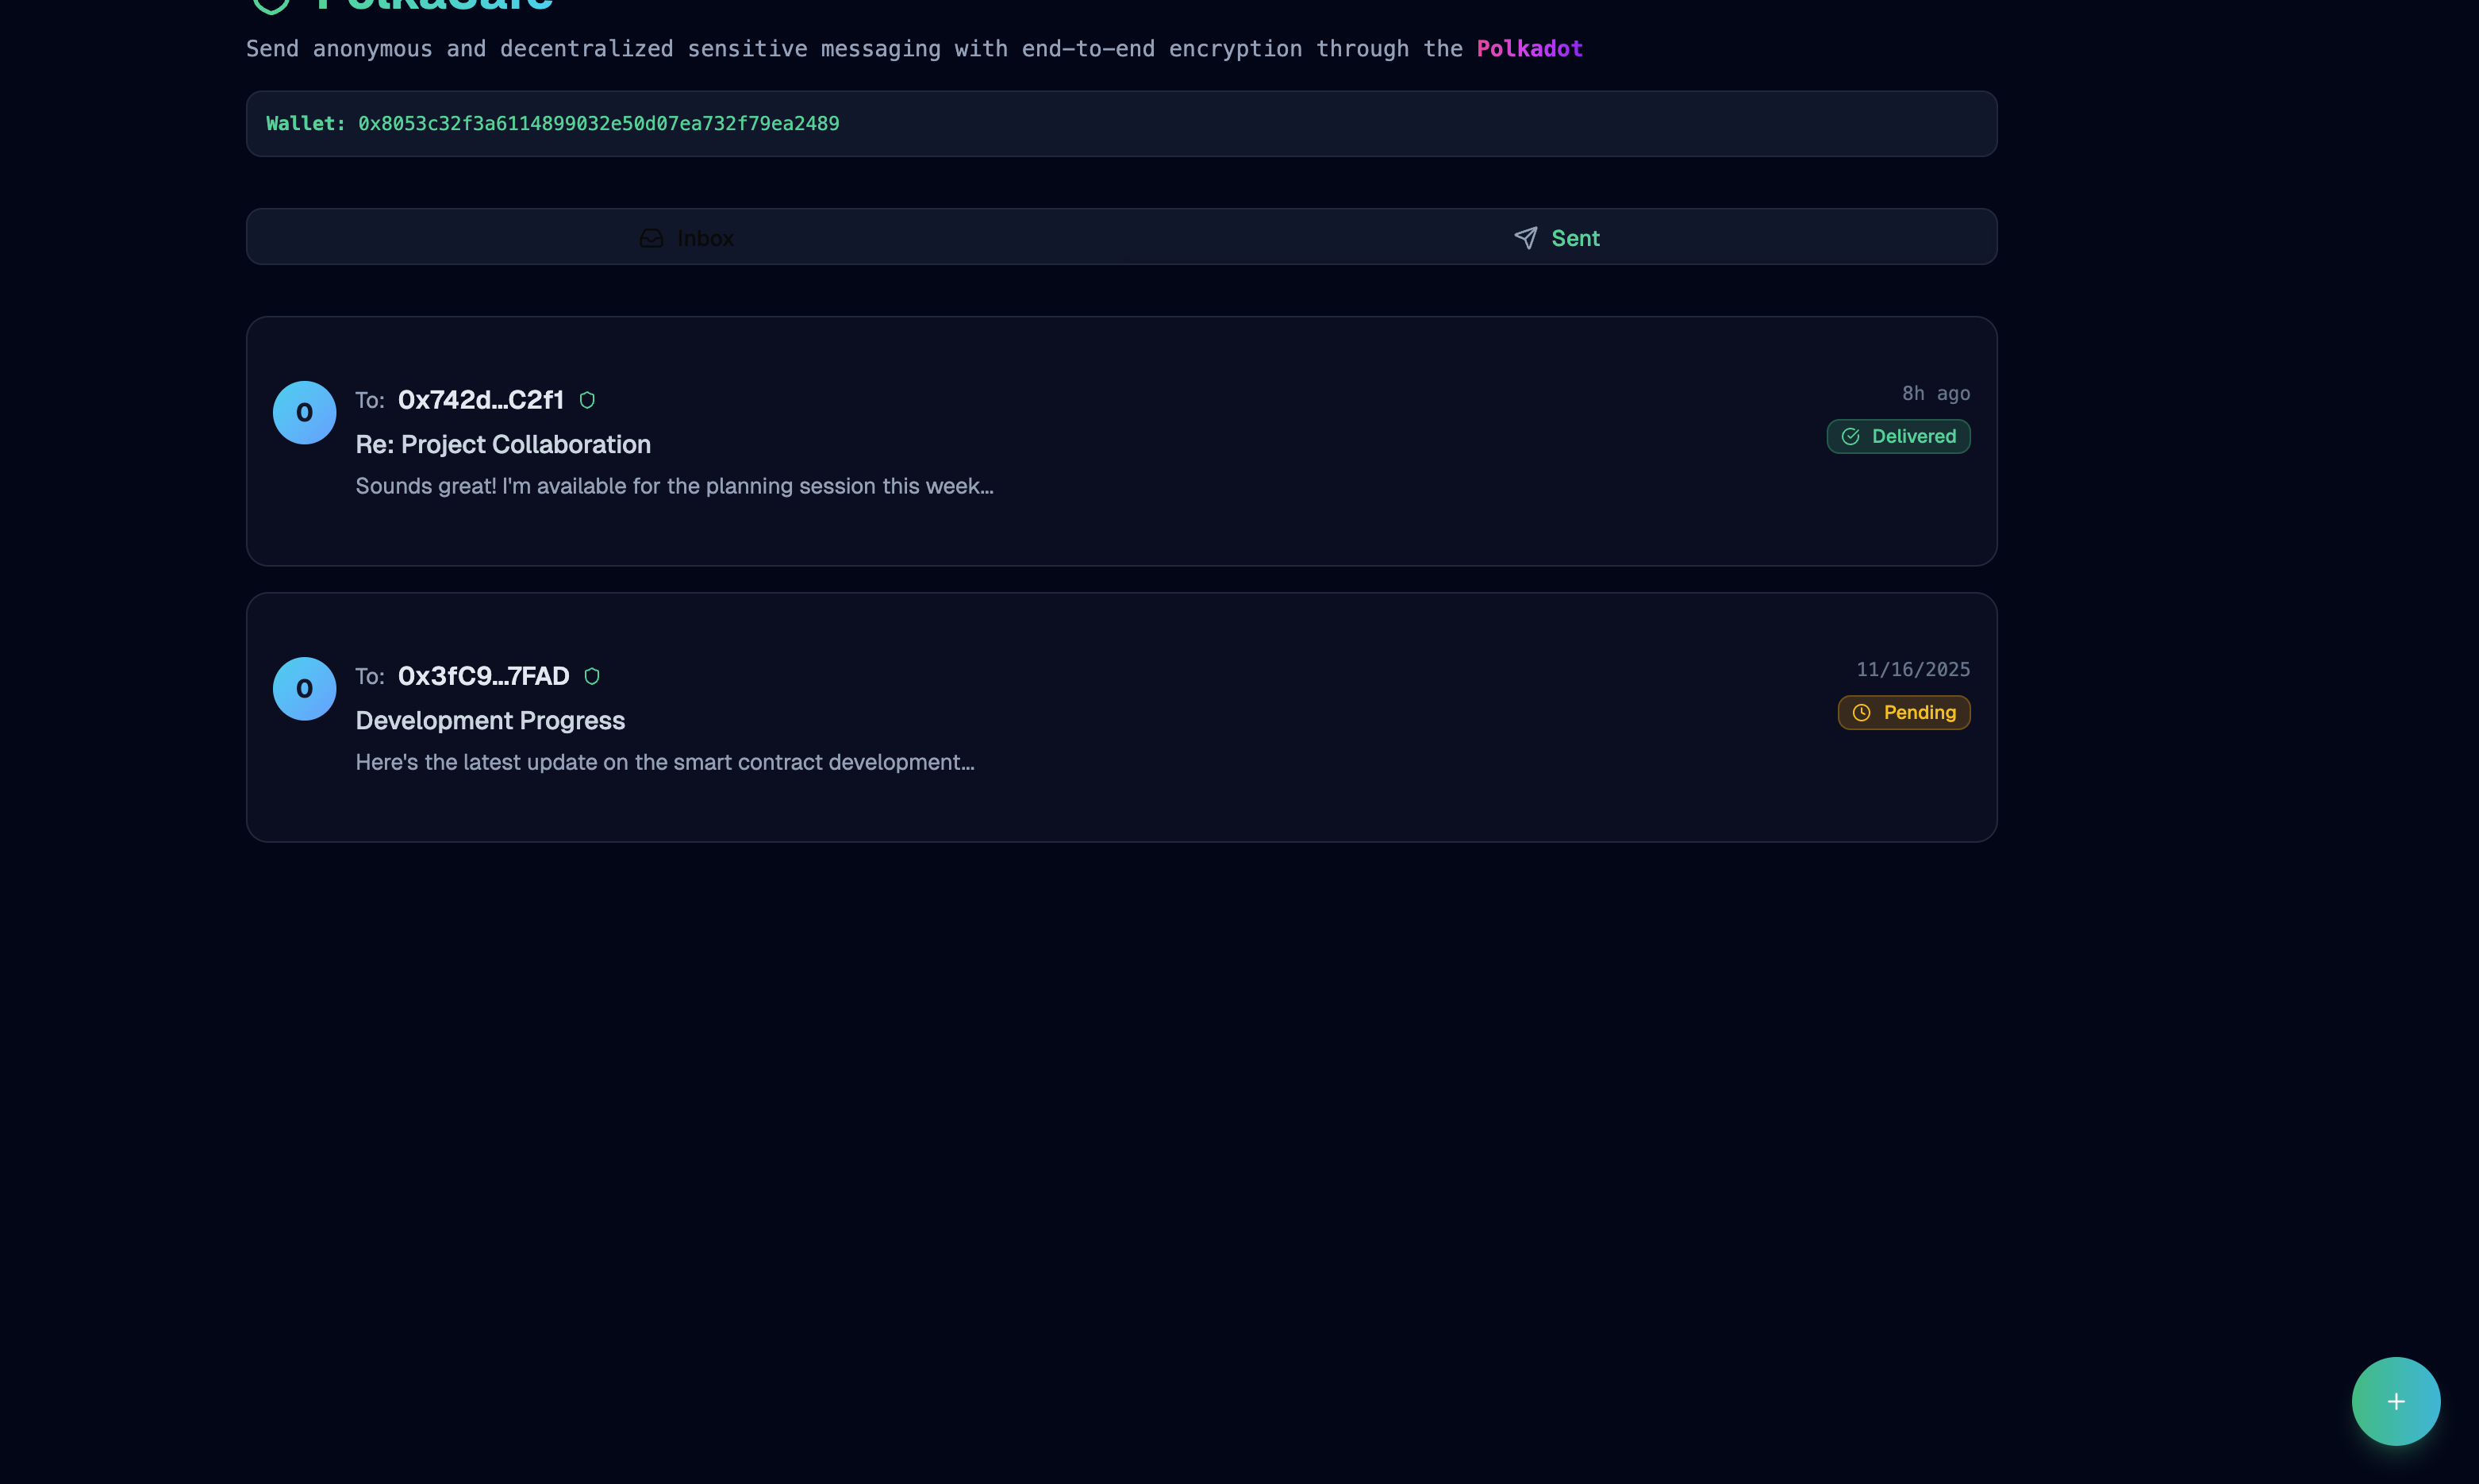Open Re: Project Collaboration message
This screenshot has height=1484, width=2479.
[503, 445]
